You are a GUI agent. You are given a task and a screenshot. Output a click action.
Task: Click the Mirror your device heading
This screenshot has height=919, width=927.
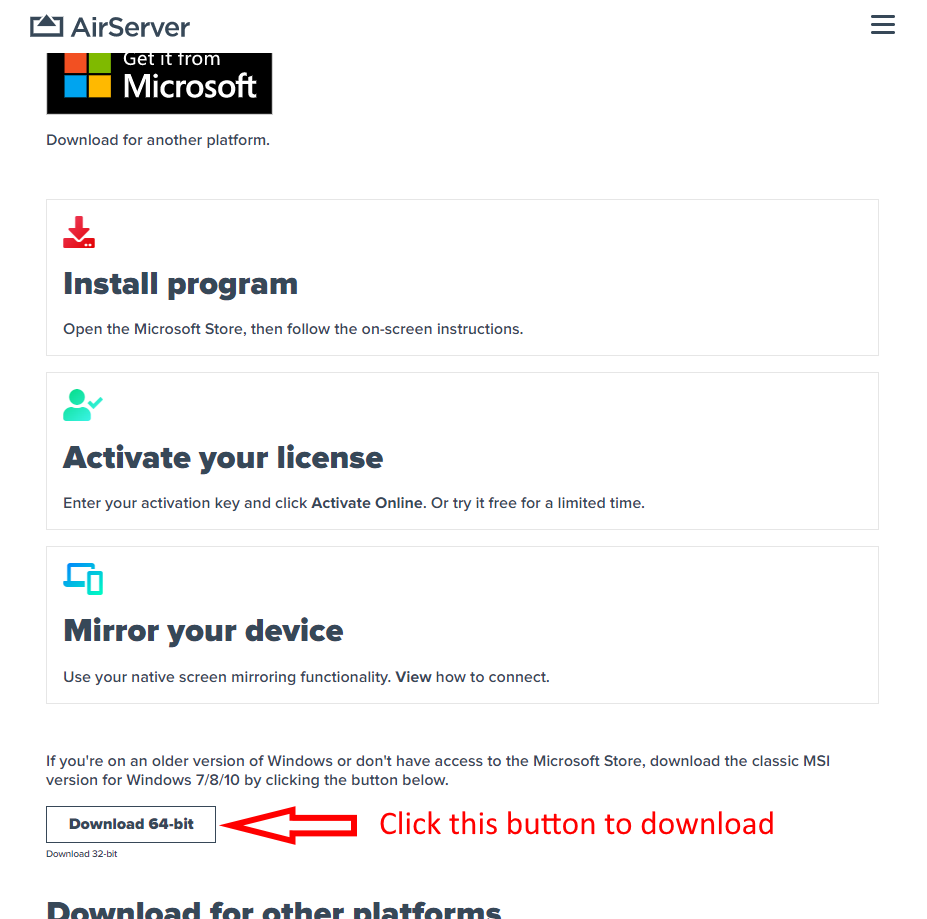pos(203,630)
